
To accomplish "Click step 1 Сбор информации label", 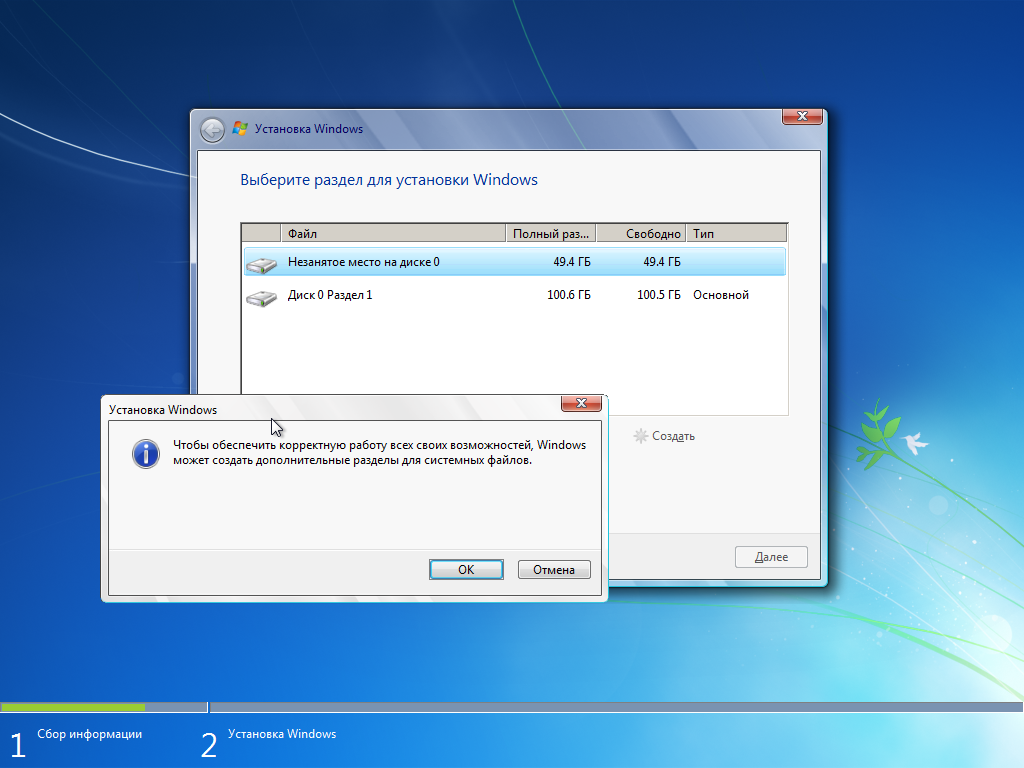I will click(x=89, y=734).
